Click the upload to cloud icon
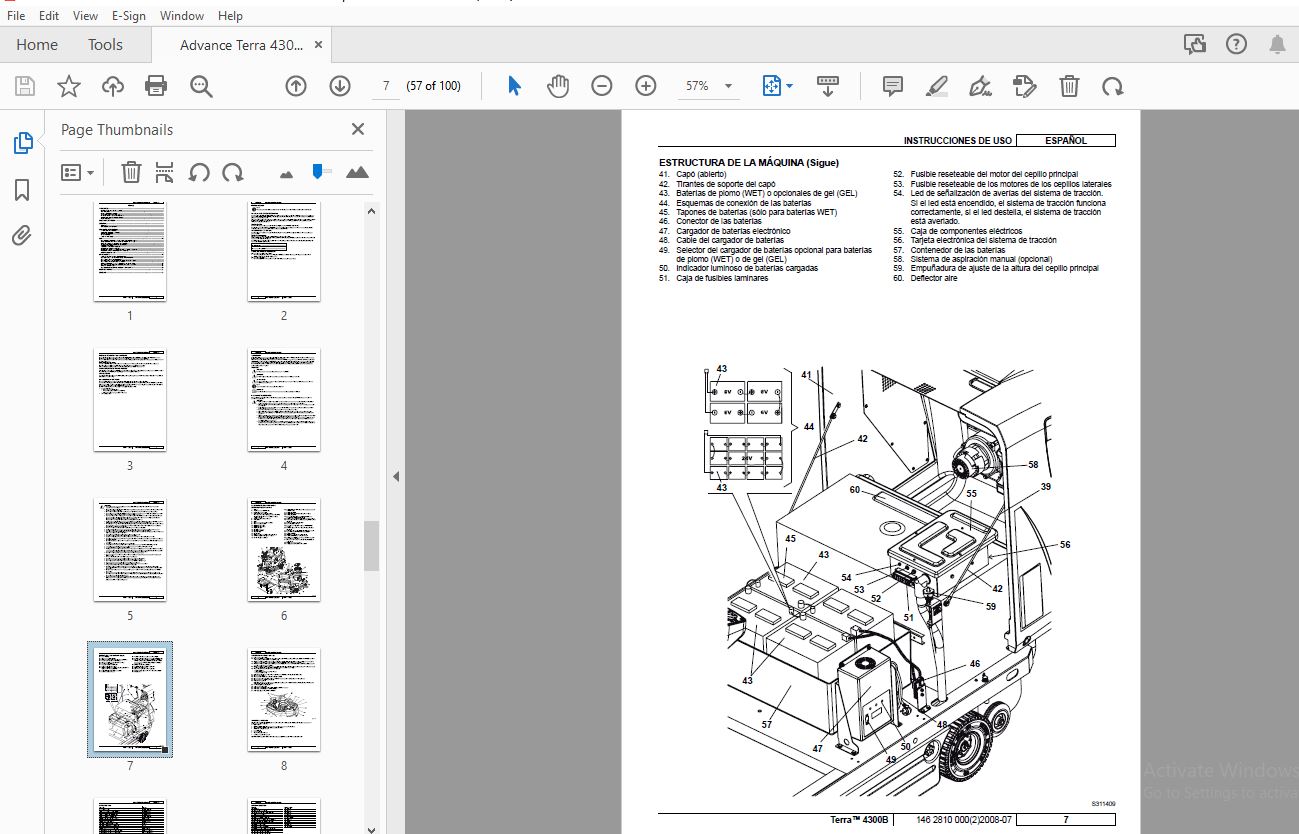Viewport: 1299px width, 834px height. [x=113, y=86]
